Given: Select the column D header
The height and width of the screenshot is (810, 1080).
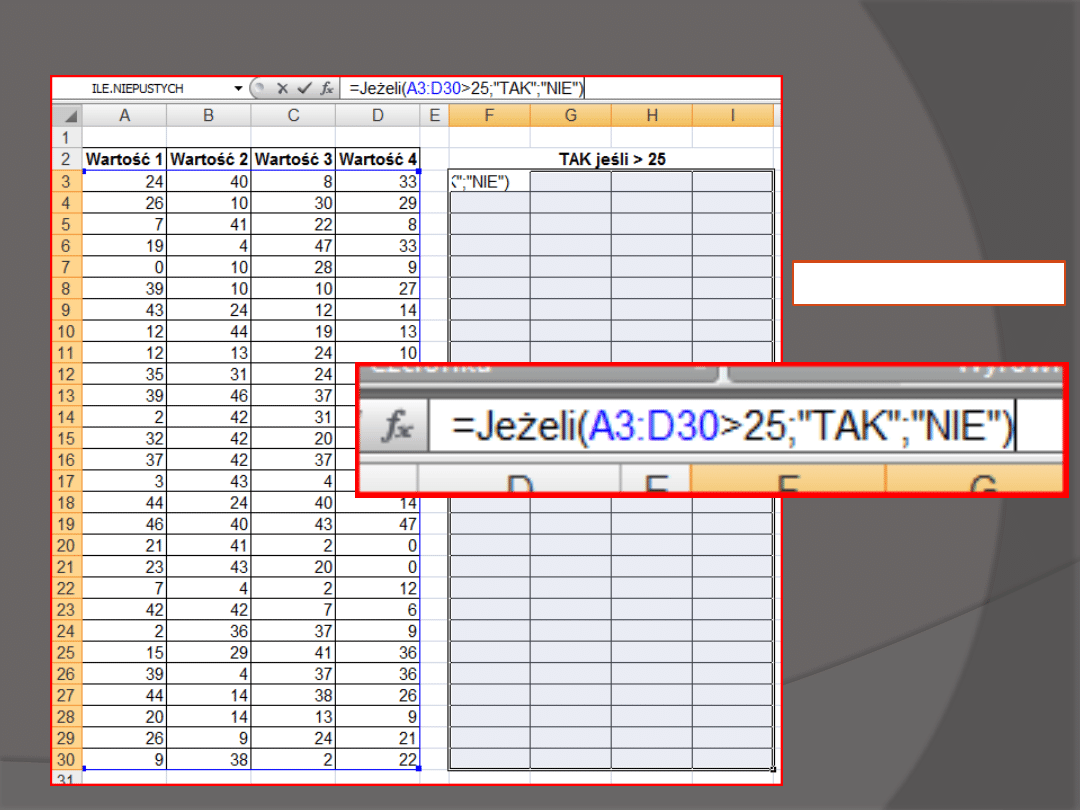Looking at the screenshot, I should pyautogui.click(x=377, y=116).
